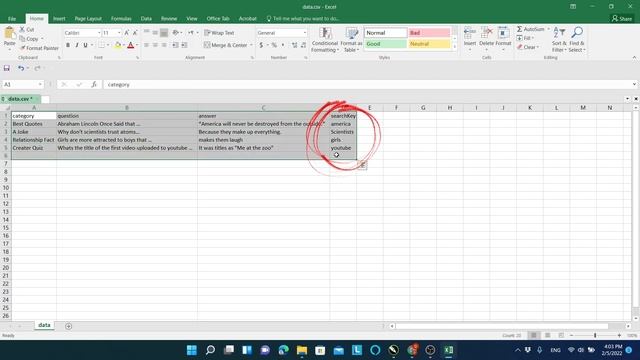
Task: Click Tell me what you want to do
Action: pyautogui.click(x=303, y=18)
